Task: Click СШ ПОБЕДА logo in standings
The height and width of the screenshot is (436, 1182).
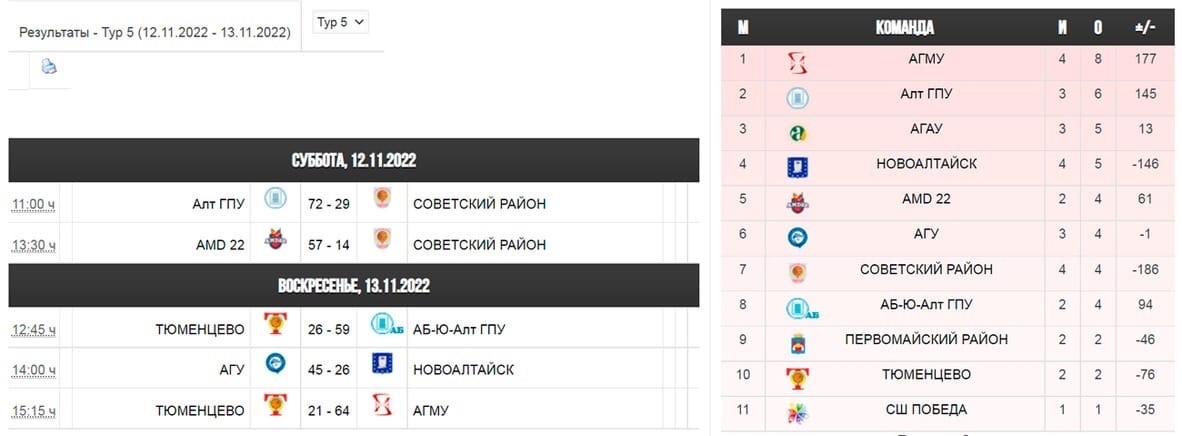Action: (798, 413)
